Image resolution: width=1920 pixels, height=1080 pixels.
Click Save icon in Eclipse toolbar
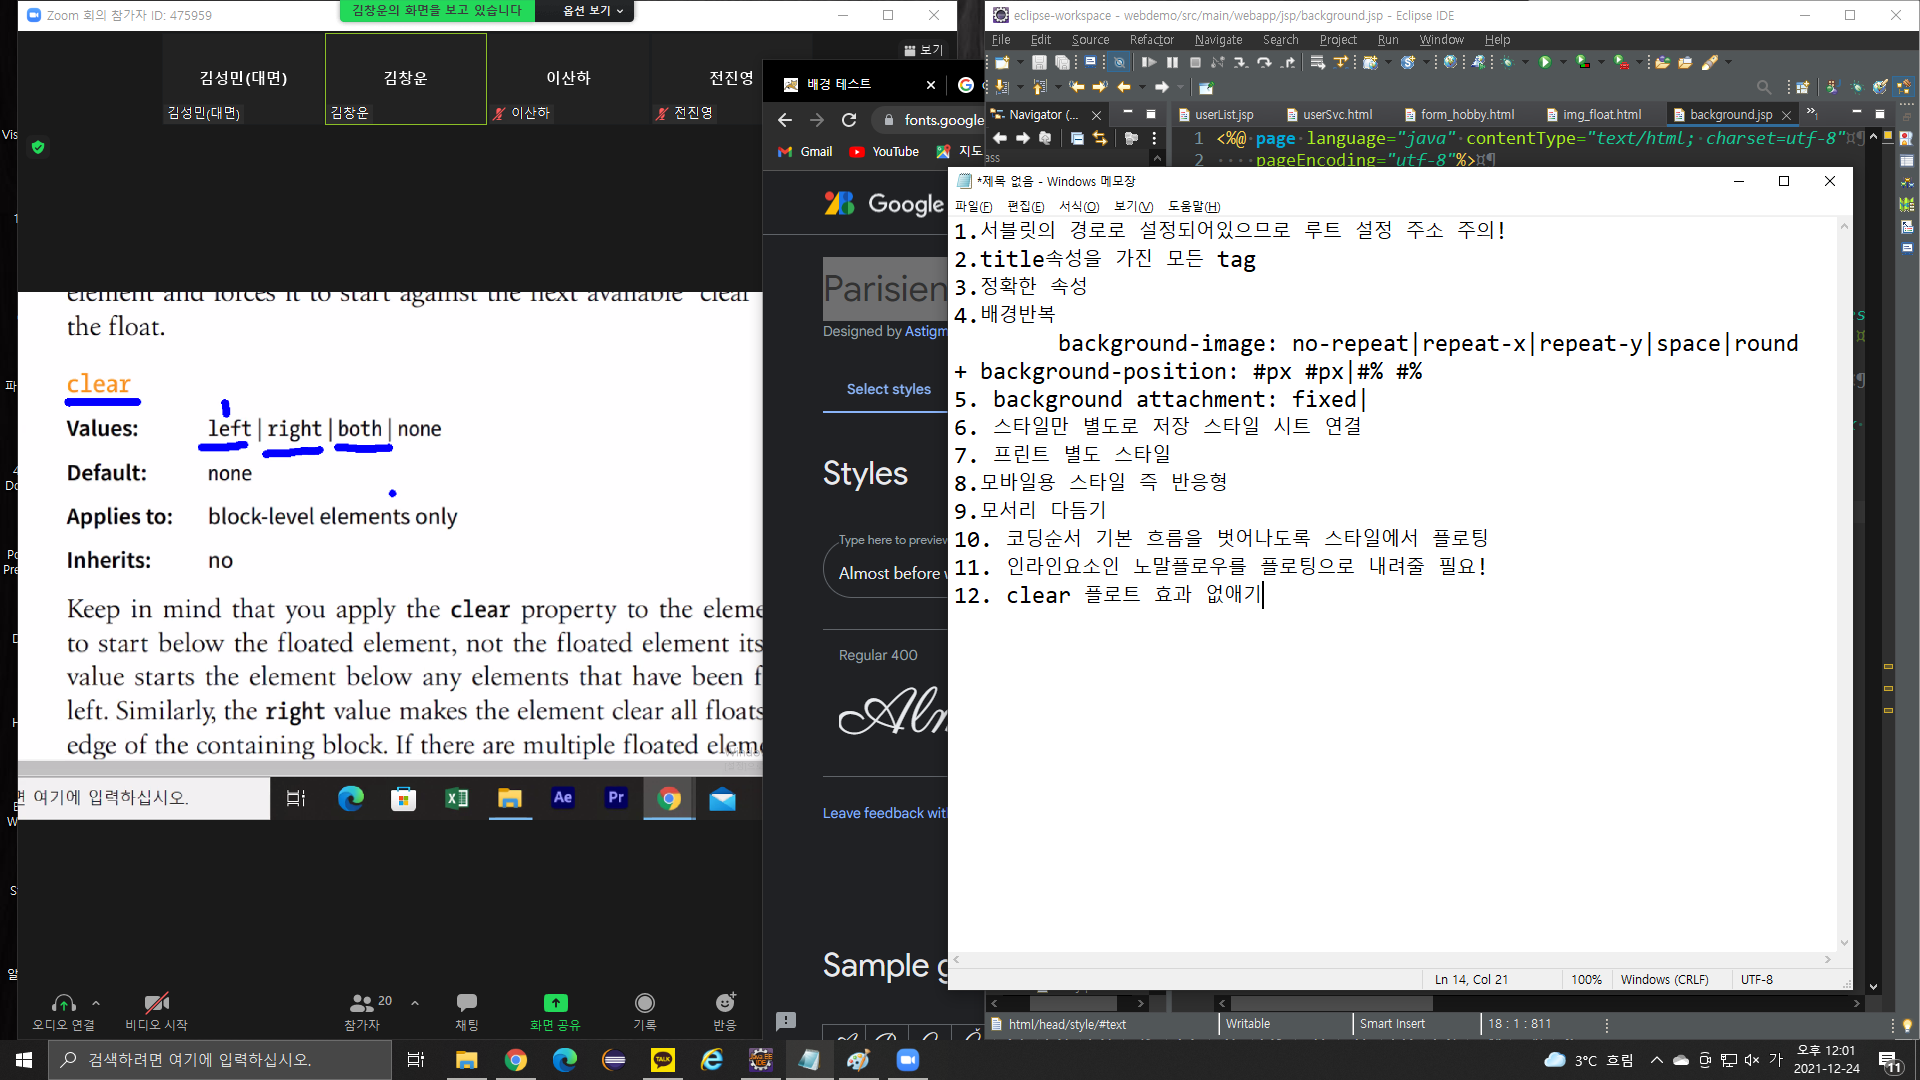1039,62
